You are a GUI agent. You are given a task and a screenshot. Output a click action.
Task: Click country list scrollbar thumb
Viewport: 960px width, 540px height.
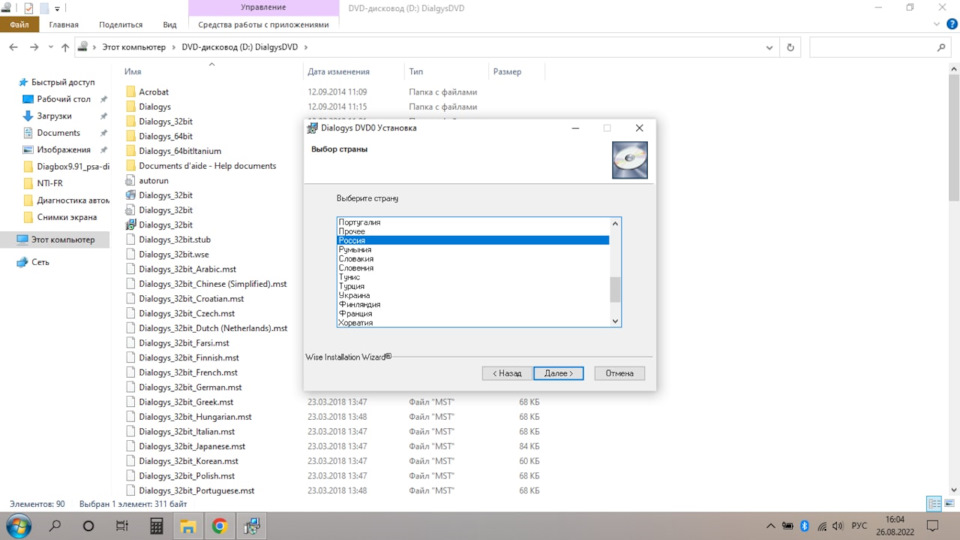click(x=615, y=290)
